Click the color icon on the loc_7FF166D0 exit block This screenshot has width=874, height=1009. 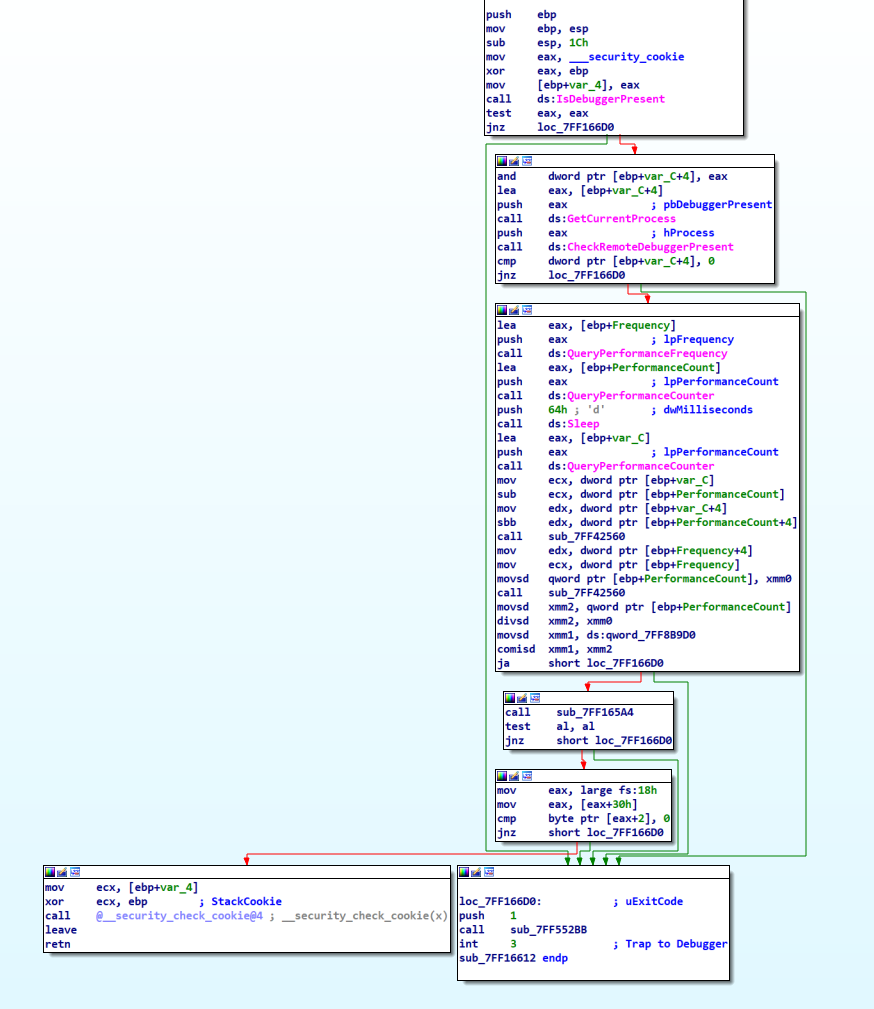tap(464, 872)
